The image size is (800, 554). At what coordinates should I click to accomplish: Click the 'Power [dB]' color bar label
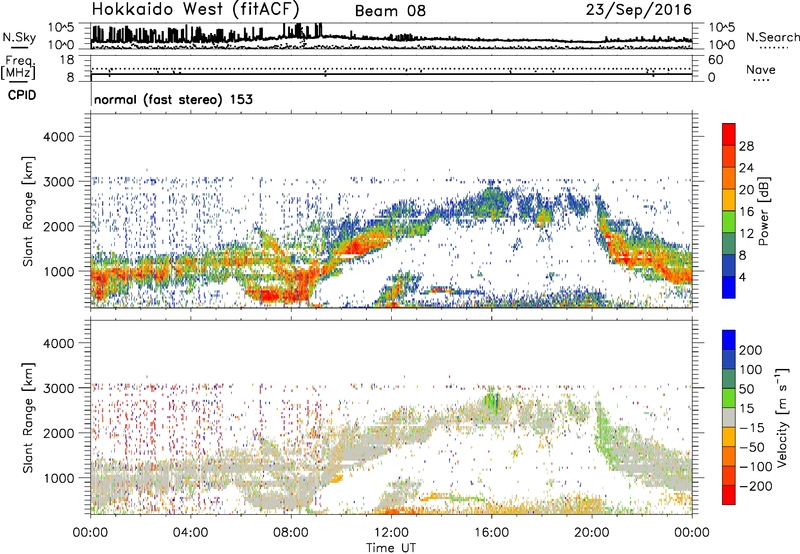763,211
